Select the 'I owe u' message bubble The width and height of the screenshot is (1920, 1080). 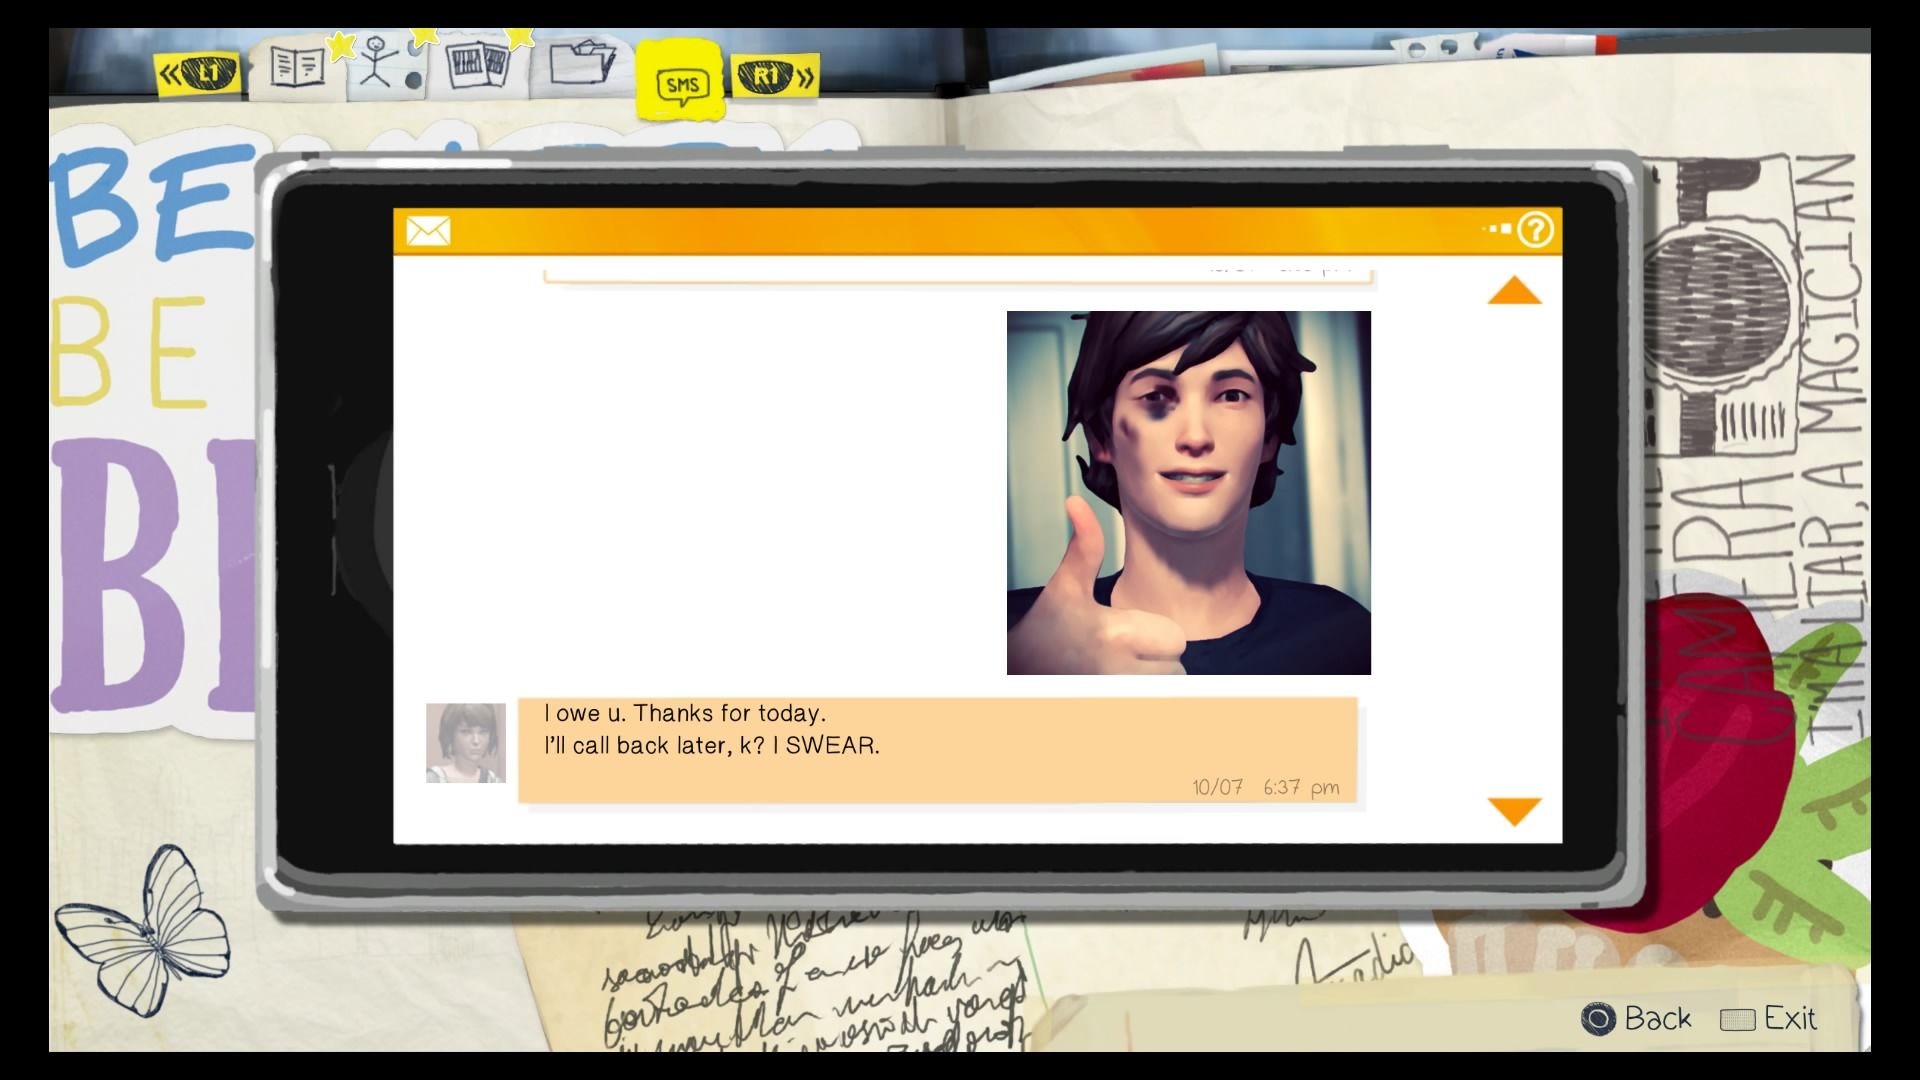(937, 749)
